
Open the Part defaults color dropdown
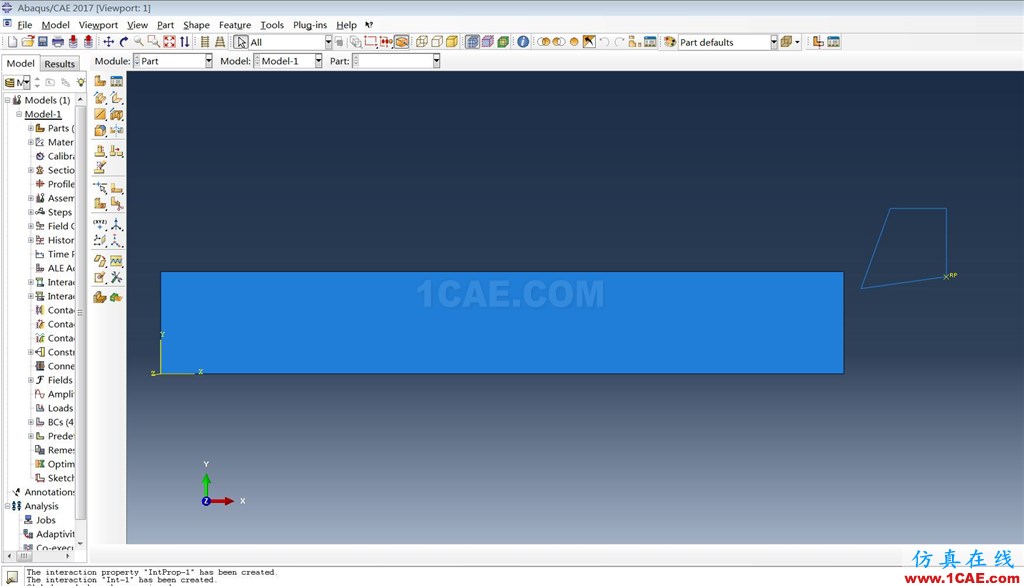tap(773, 42)
